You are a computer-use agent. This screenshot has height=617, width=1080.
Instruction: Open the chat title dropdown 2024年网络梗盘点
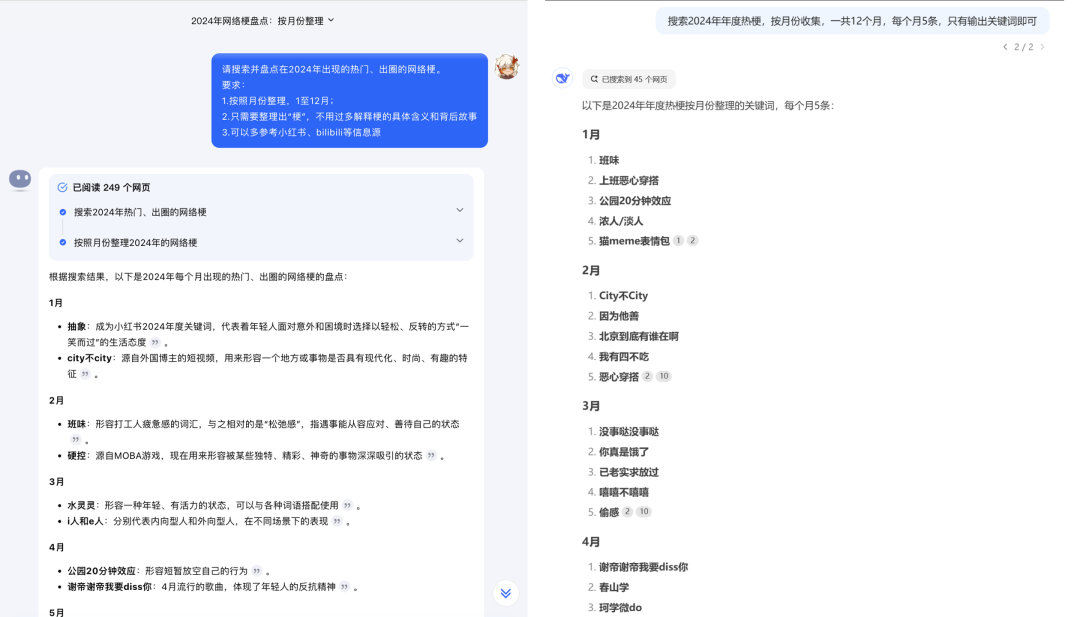[262, 21]
